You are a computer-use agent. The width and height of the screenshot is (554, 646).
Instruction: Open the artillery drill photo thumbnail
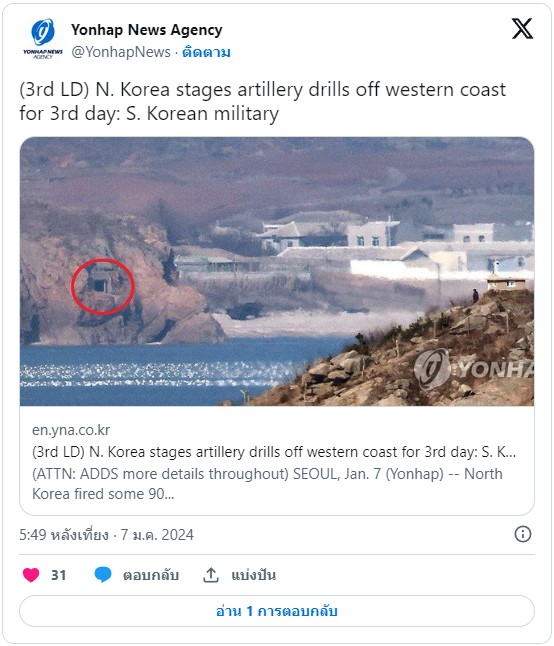click(x=277, y=272)
